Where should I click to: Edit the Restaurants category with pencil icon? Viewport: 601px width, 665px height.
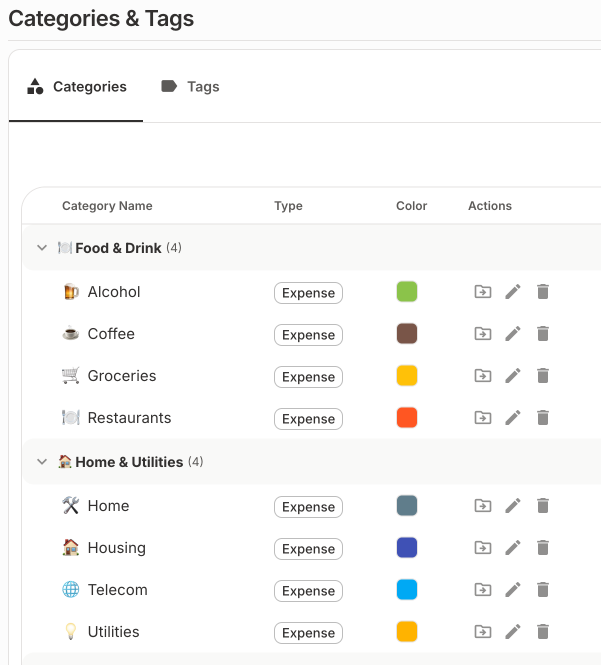(x=513, y=418)
